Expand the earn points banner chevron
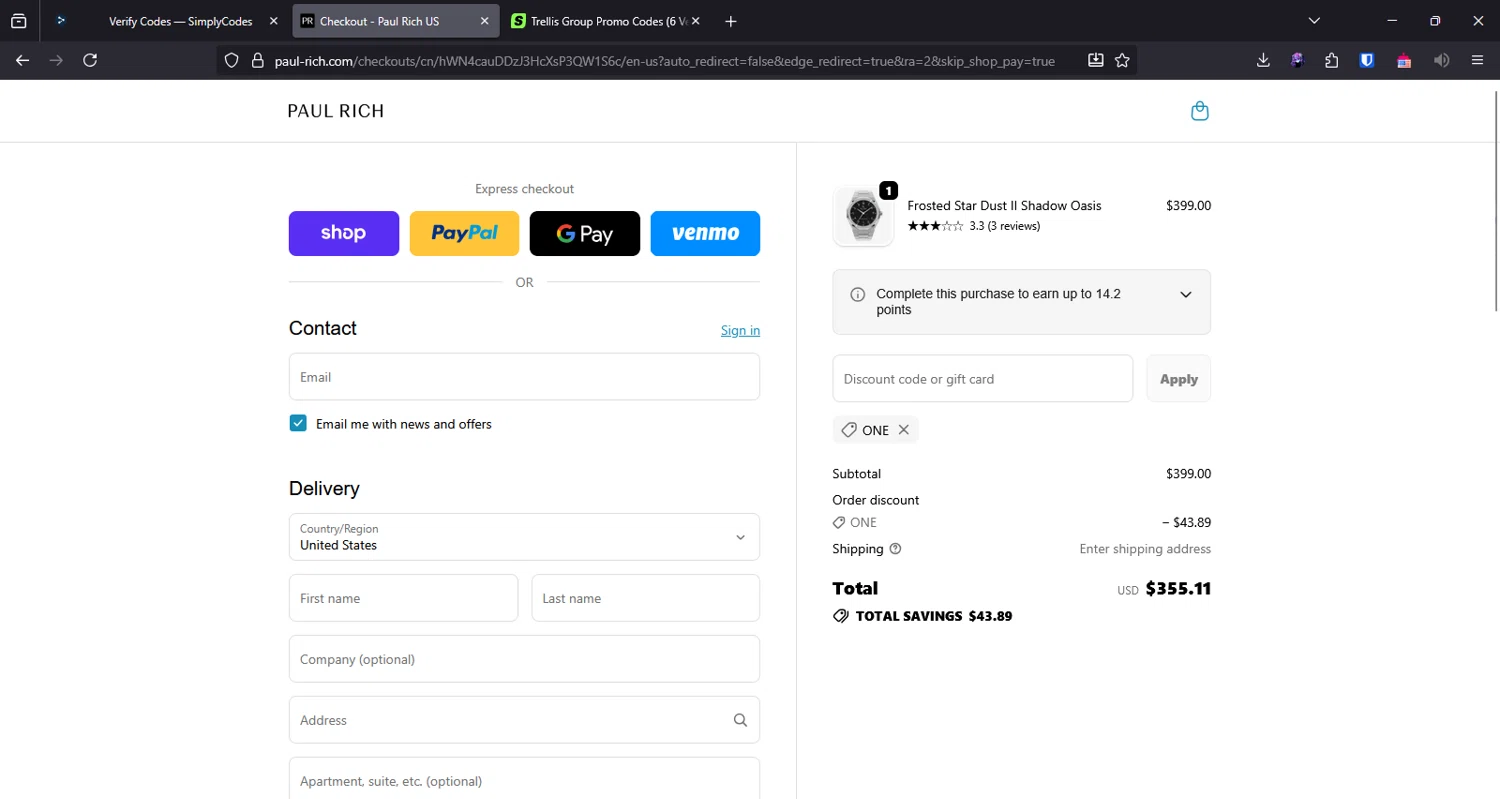The width and height of the screenshot is (1500, 799). 1186,295
